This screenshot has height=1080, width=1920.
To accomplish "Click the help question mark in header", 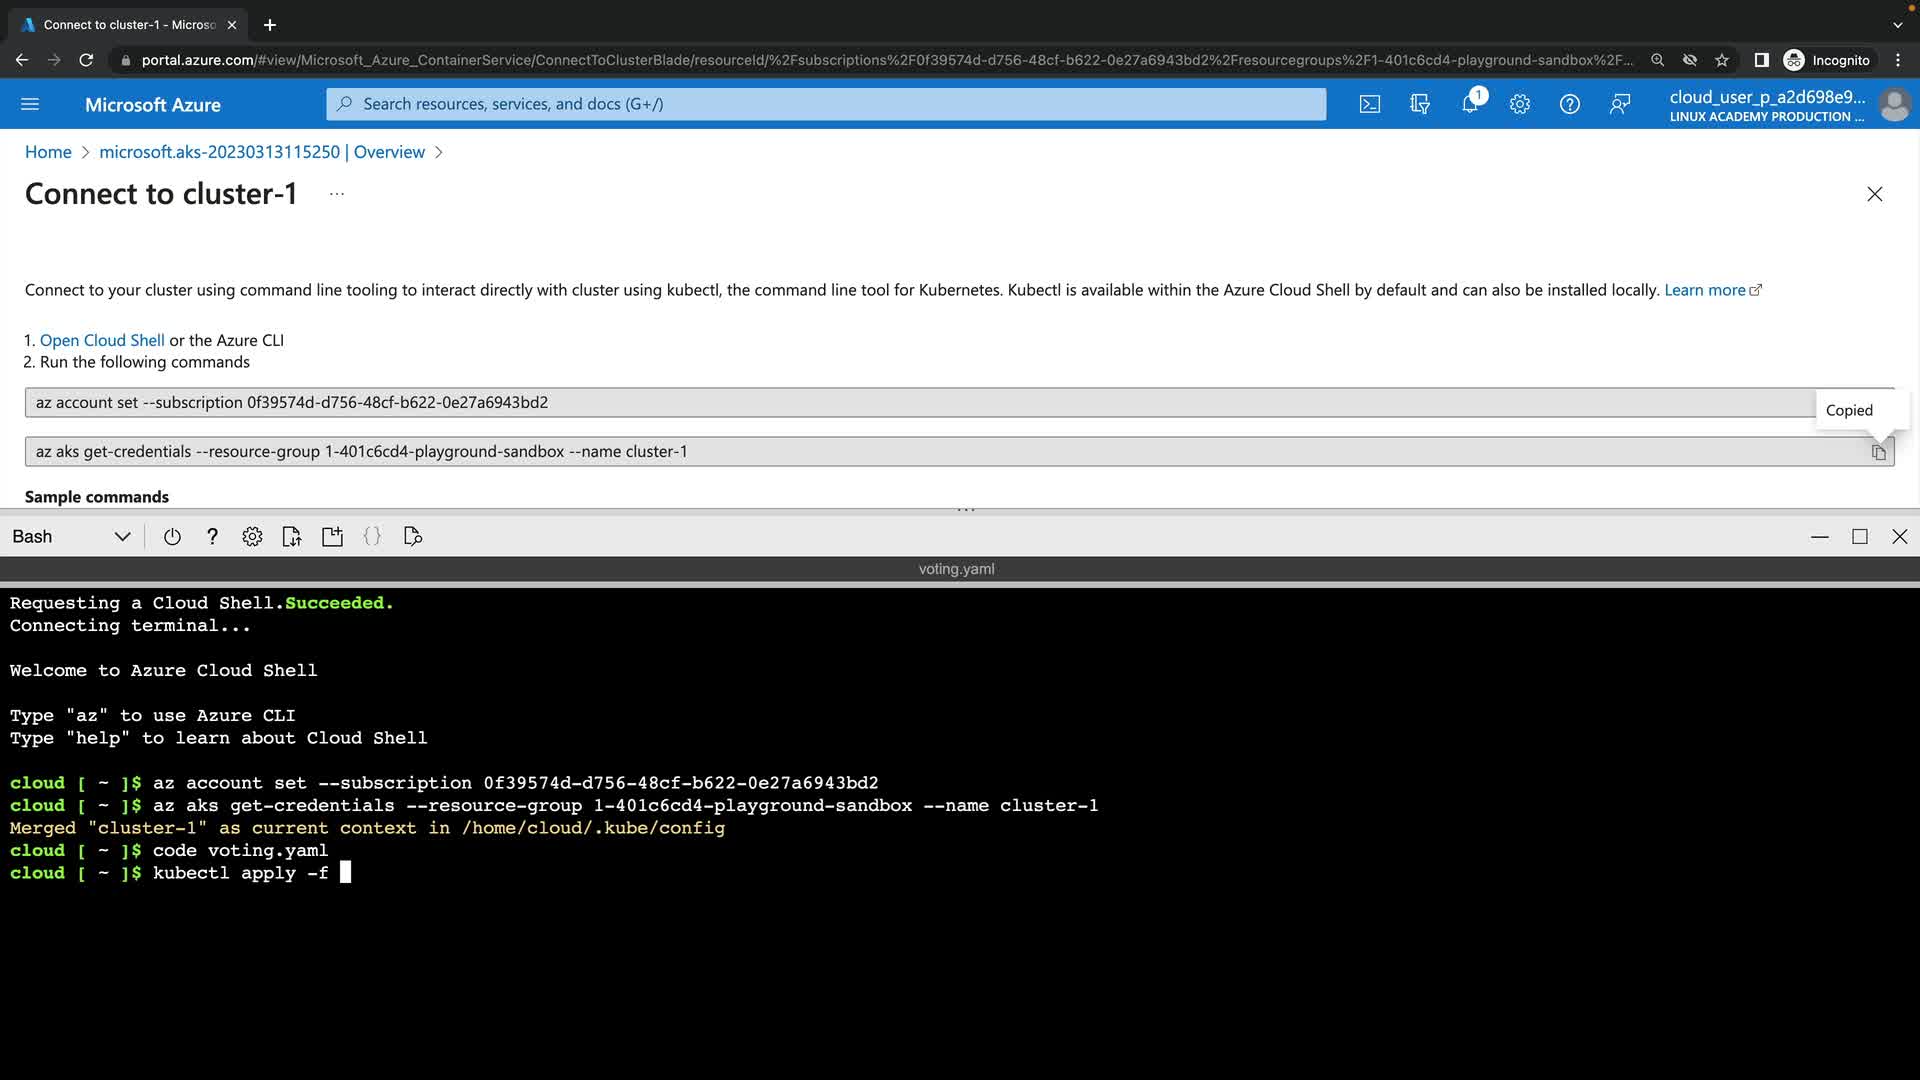I will point(1570,104).
